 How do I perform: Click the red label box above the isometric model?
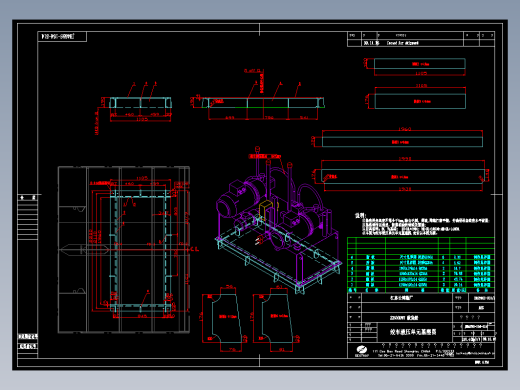(265, 156)
